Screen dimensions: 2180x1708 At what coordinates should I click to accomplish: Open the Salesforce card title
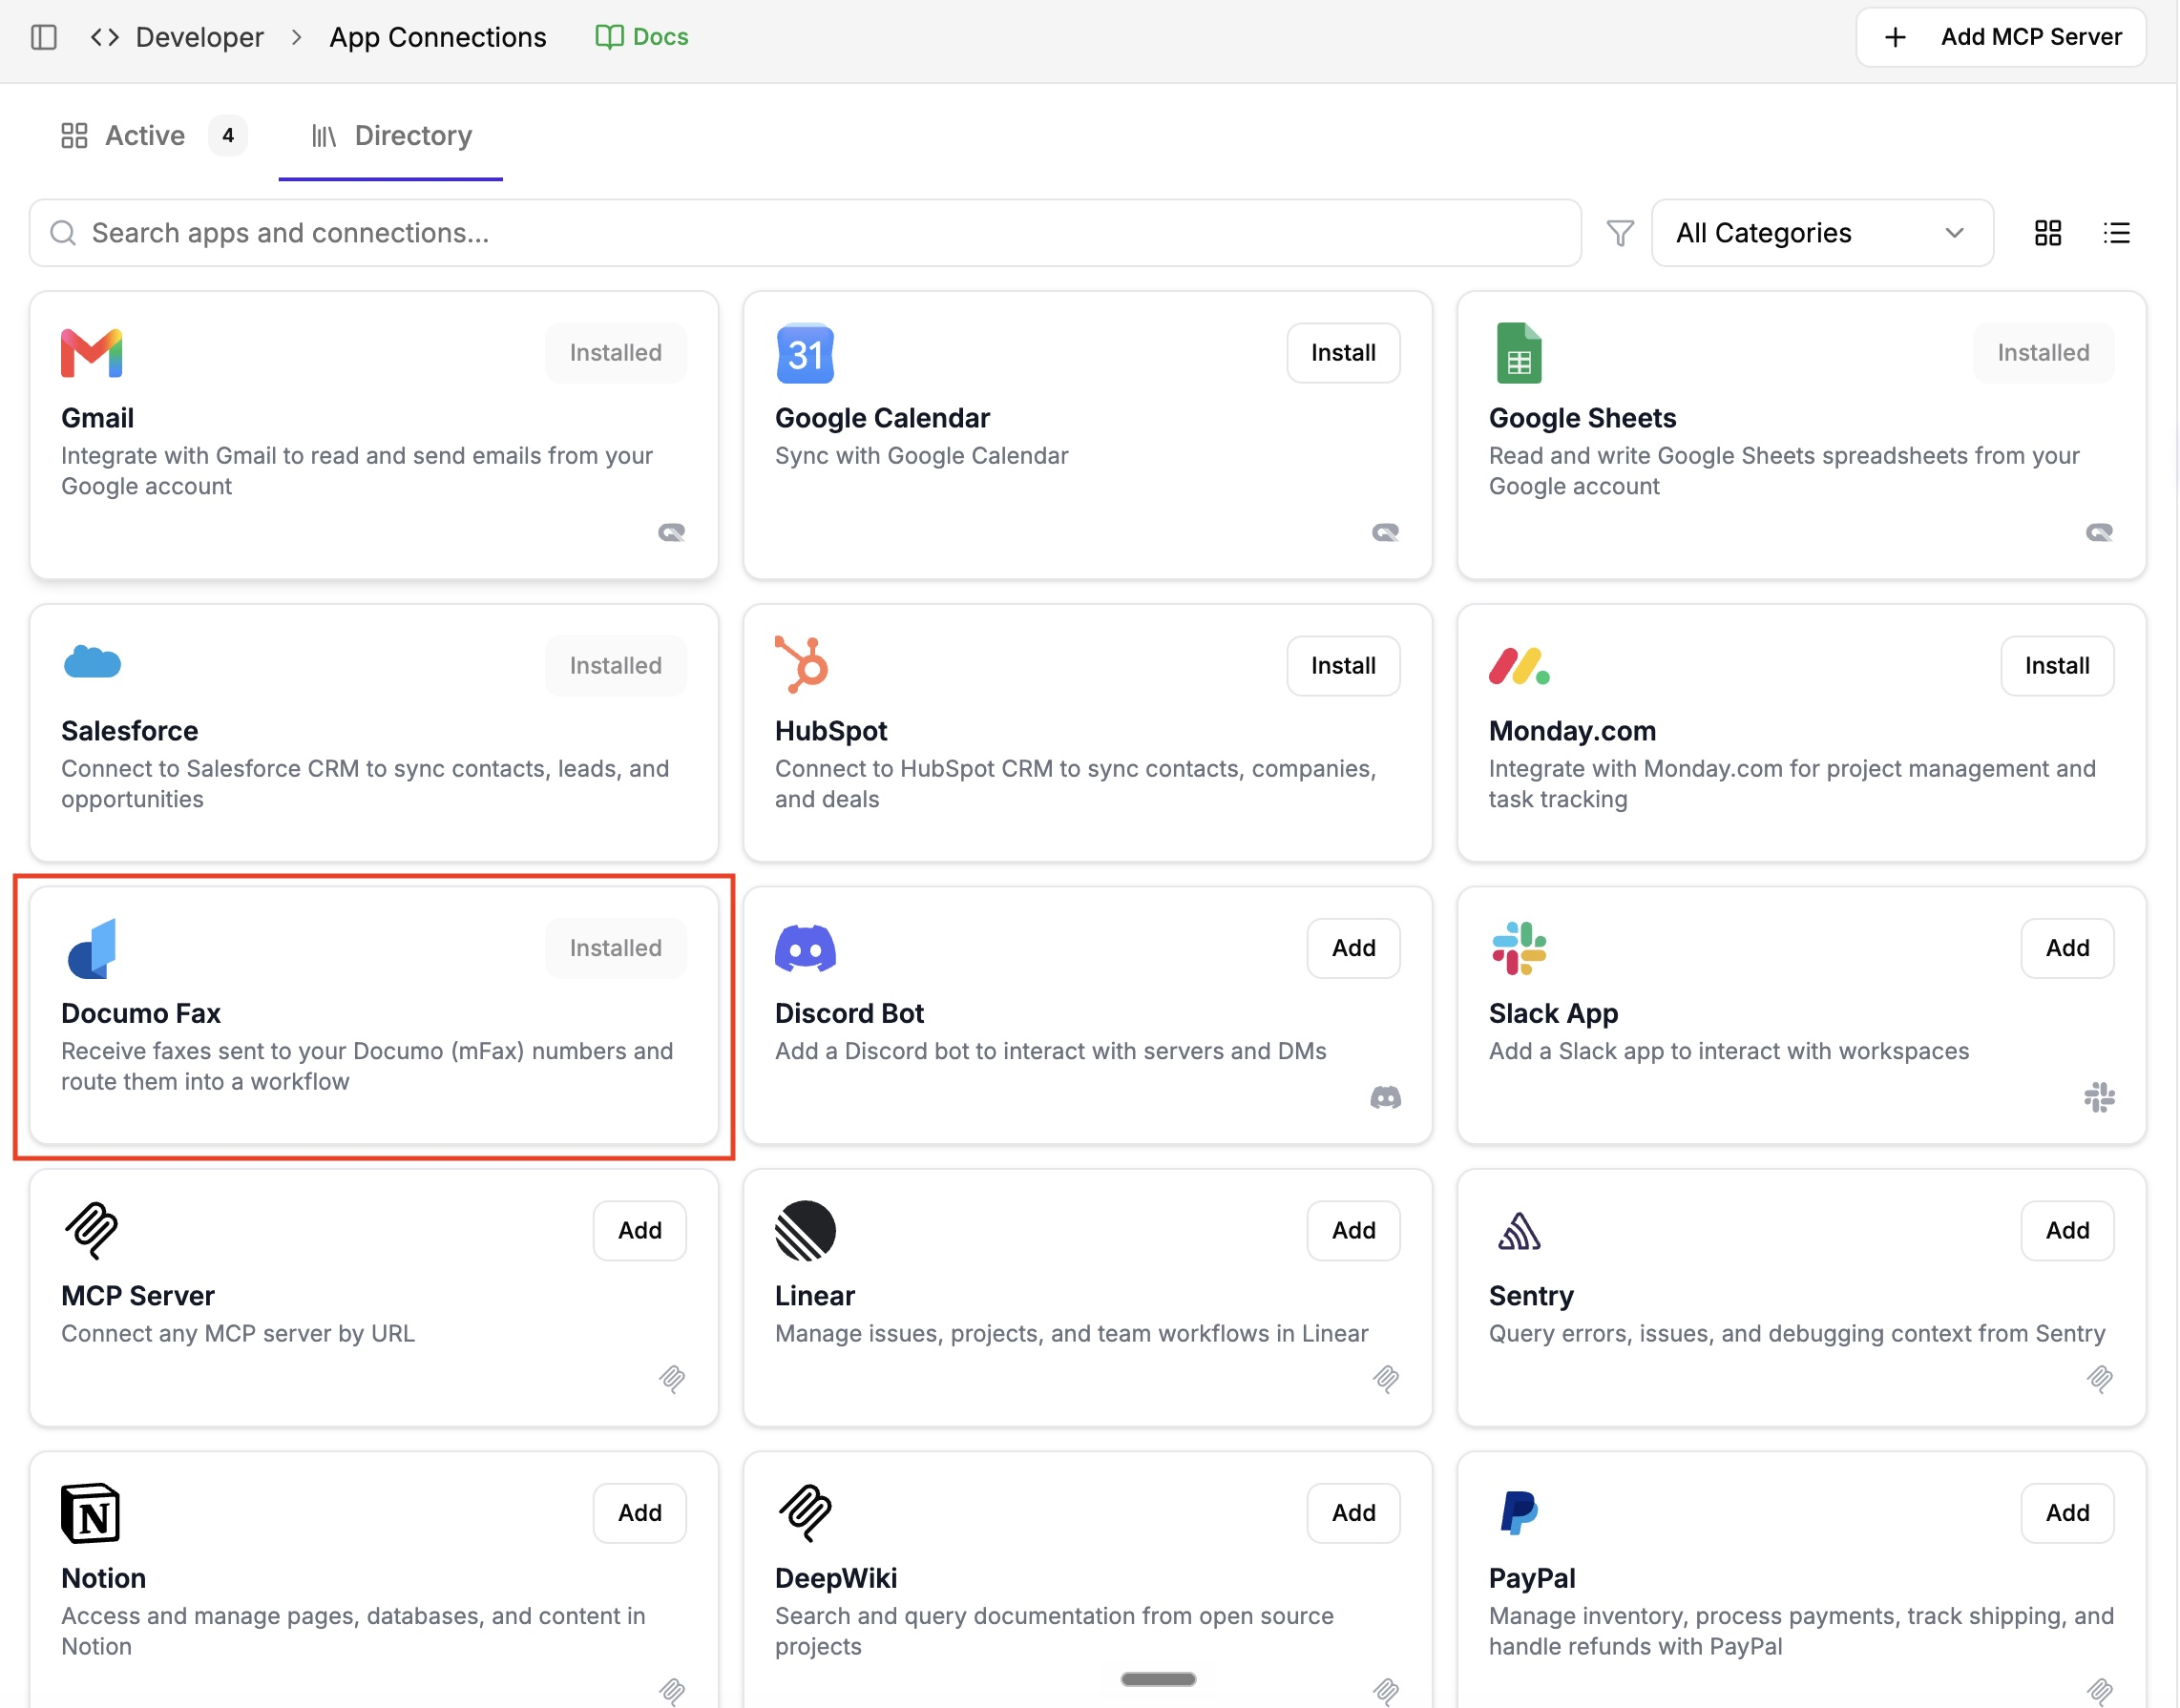[130, 731]
